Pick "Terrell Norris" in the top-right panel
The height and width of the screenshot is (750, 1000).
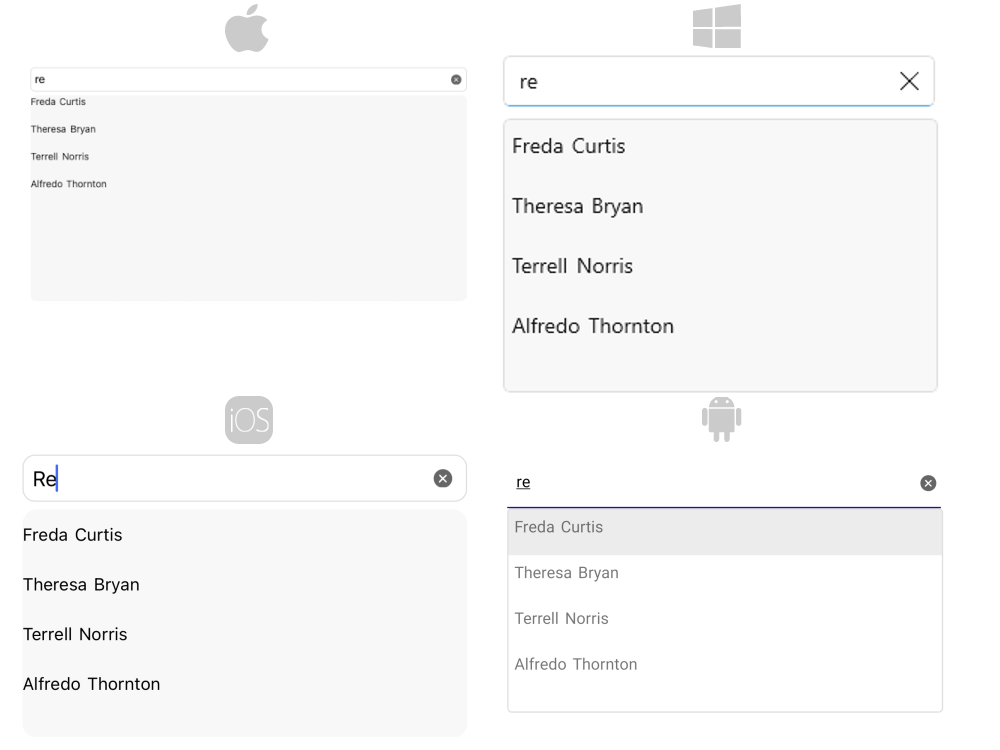tap(572, 266)
